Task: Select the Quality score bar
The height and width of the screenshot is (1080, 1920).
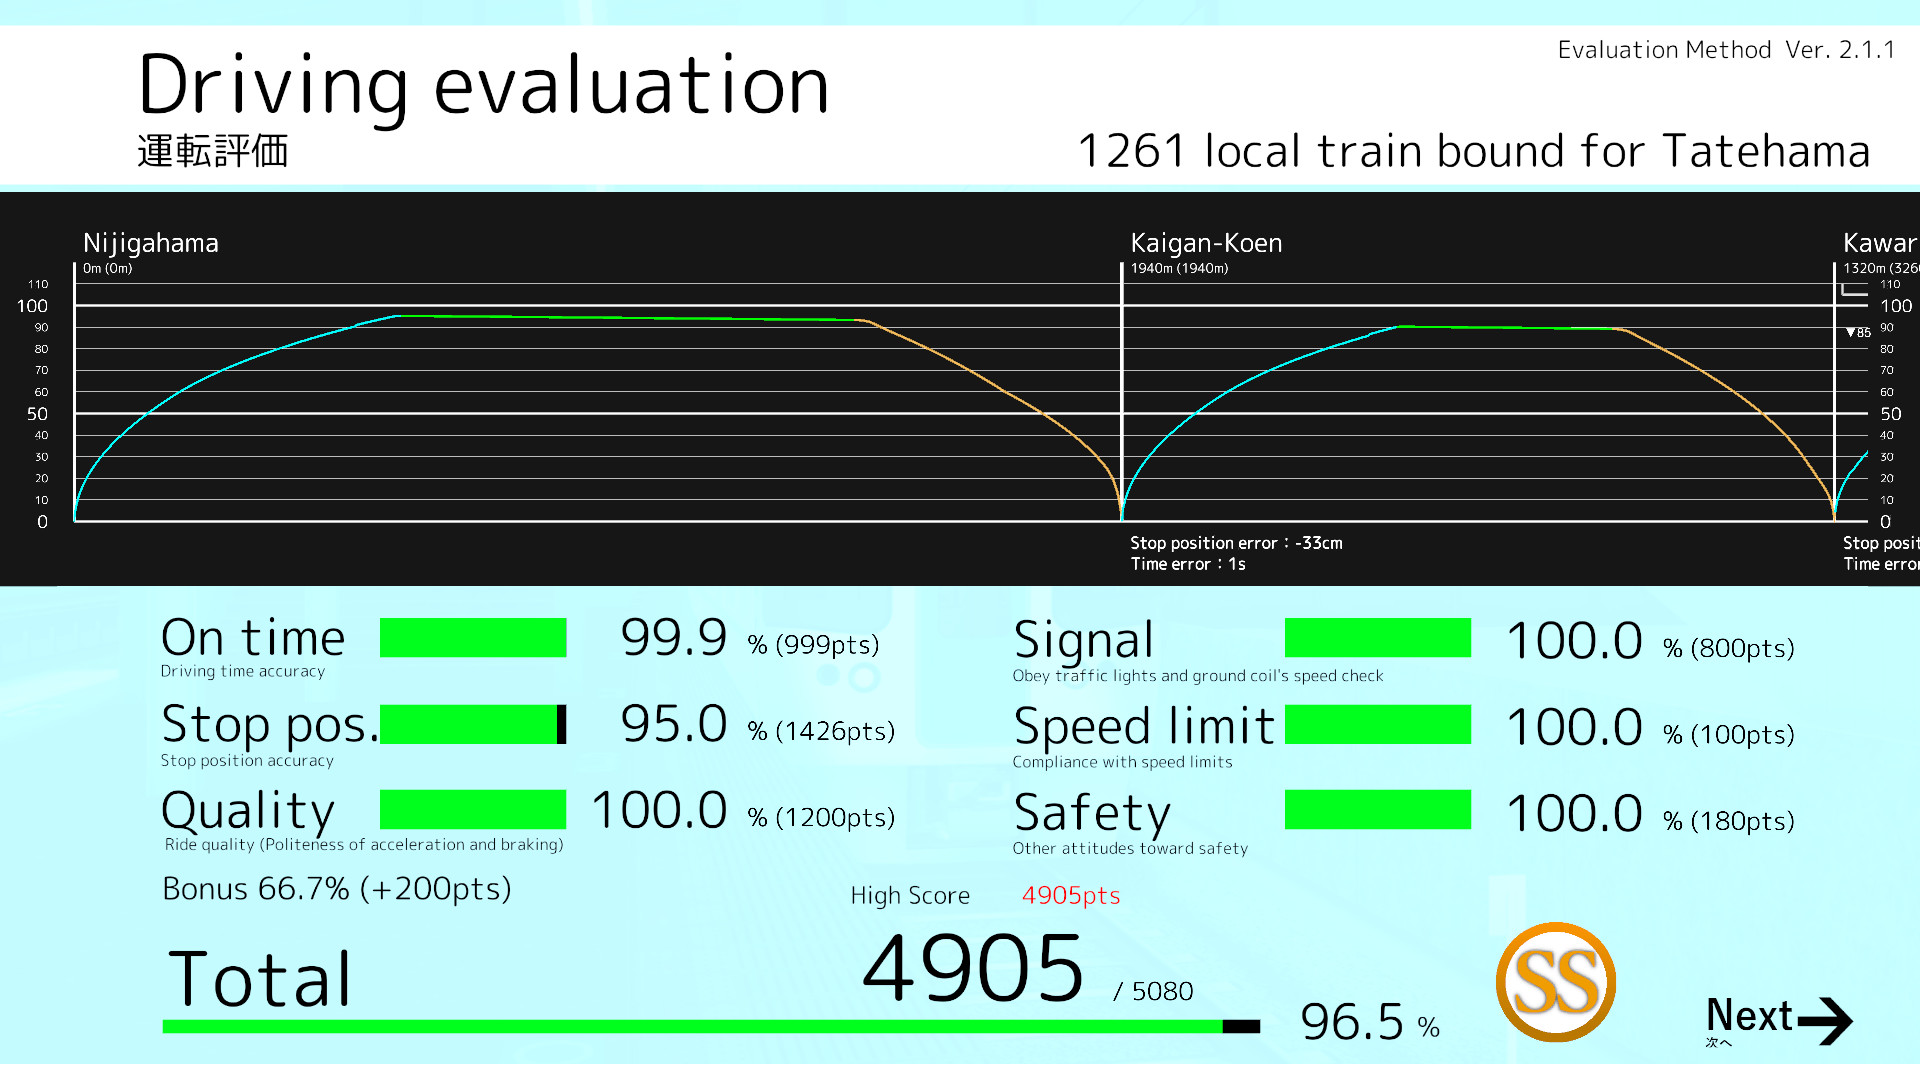Action: pyautogui.click(x=473, y=809)
